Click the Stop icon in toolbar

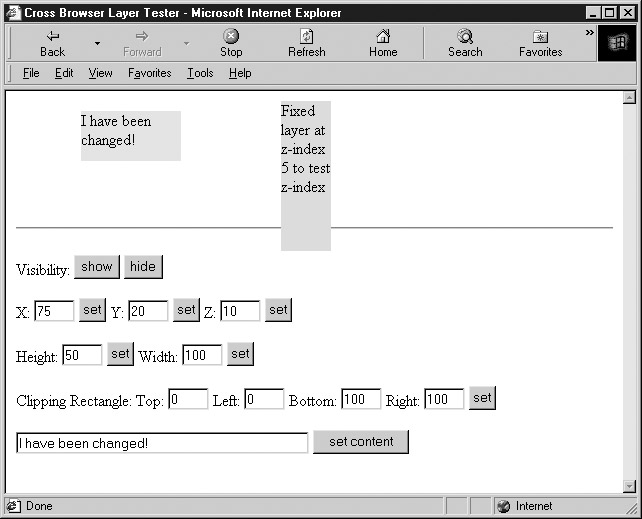click(x=231, y=36)
